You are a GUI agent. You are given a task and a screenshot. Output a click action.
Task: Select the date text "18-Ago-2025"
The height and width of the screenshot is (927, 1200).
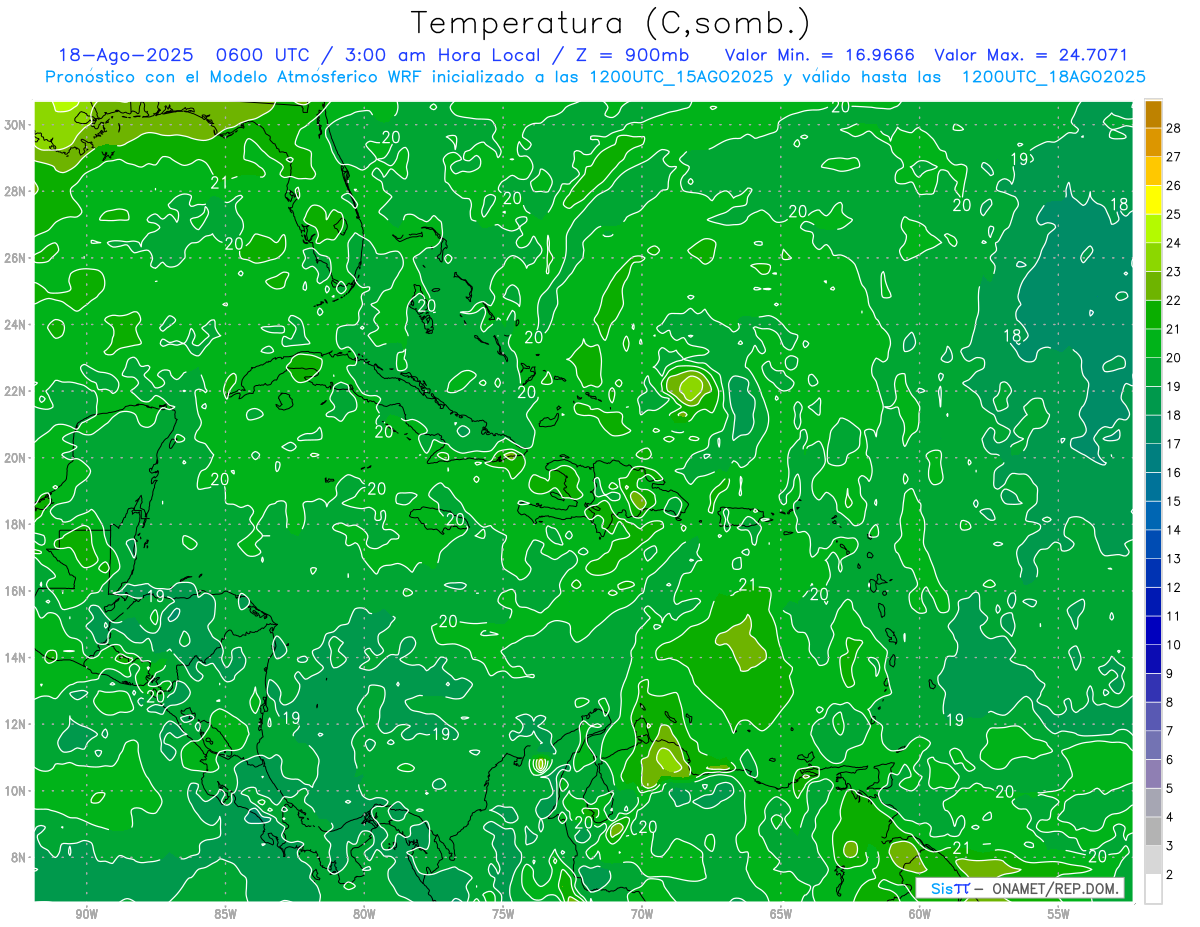(125, 56)
